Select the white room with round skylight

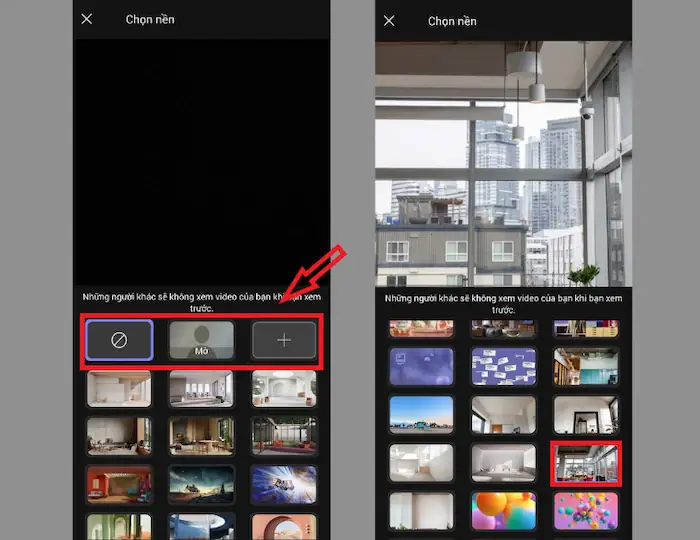[284, 388]
